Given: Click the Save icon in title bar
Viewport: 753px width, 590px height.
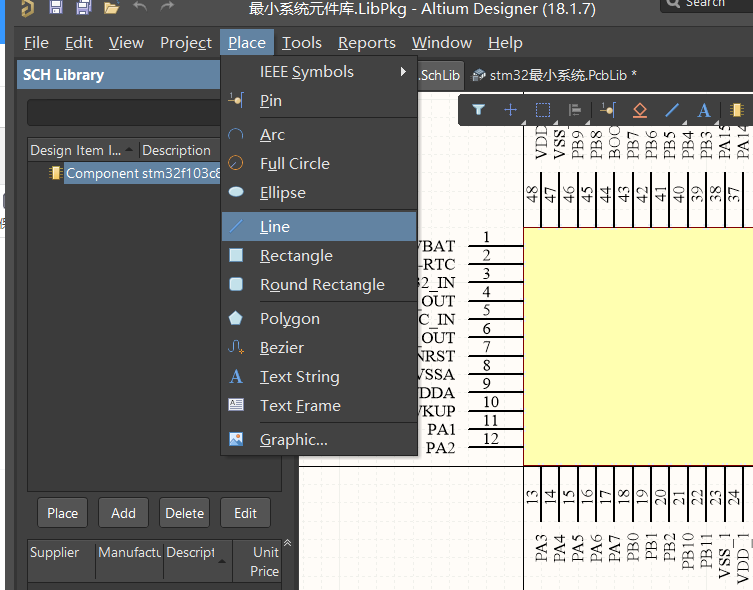Looking at the screenshot, I should (56, 7).
